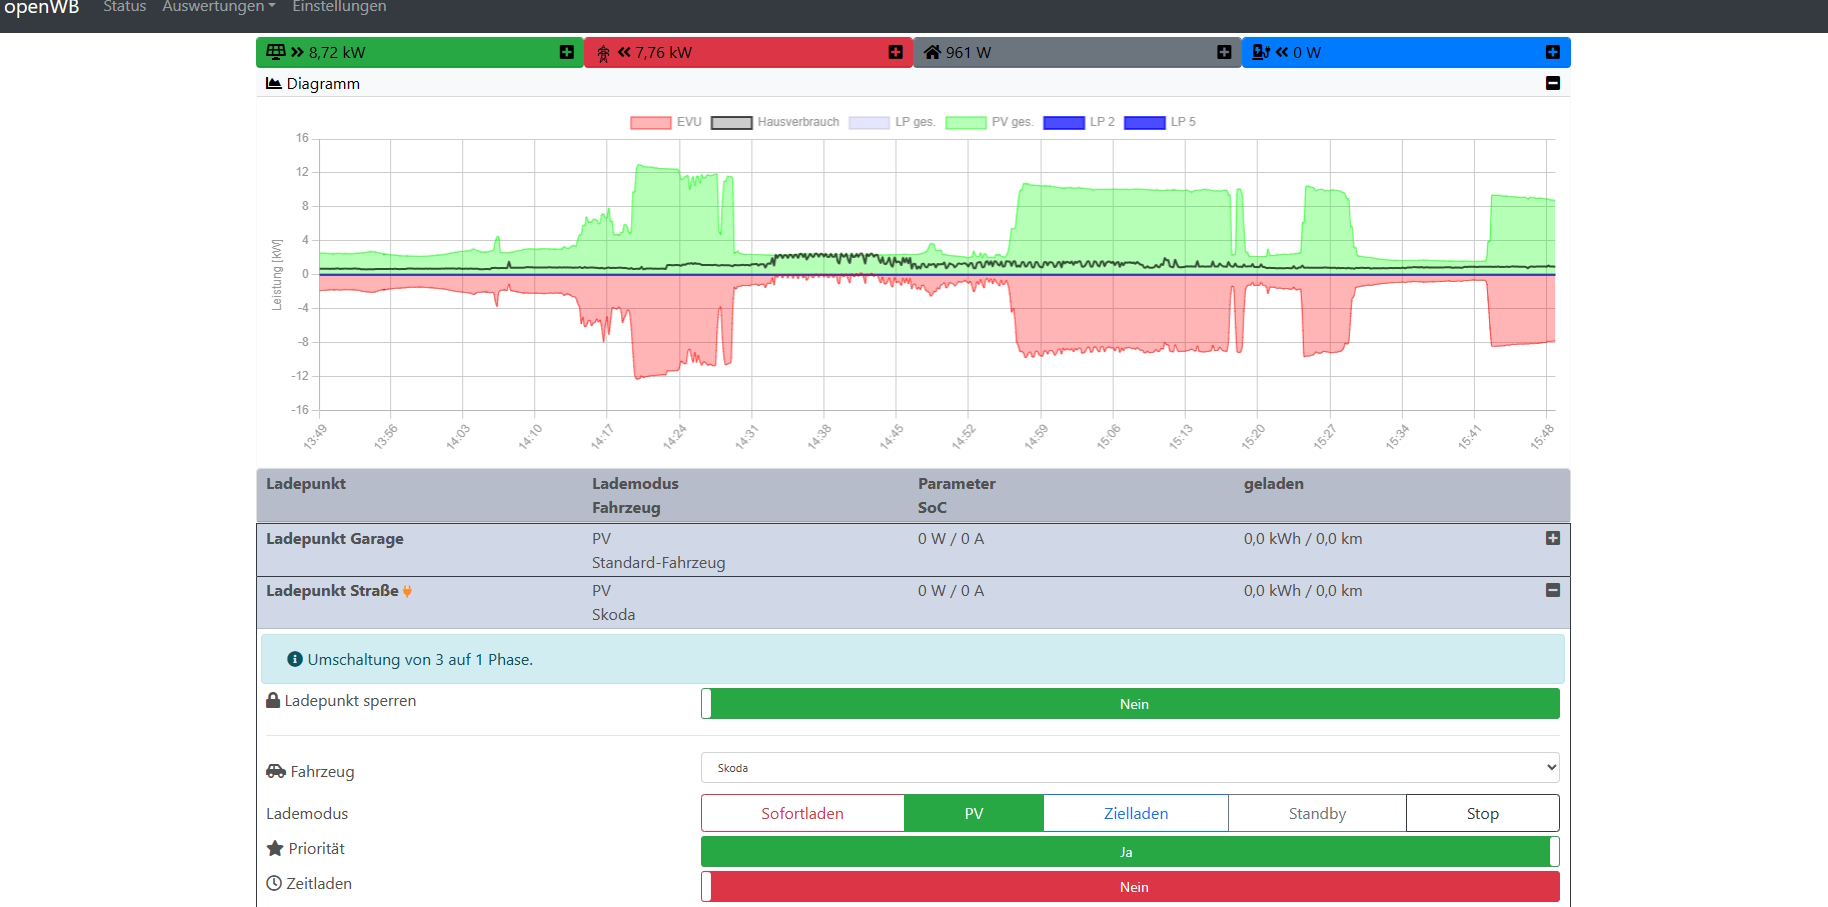Click the power pylon icon in red grid card

point(603,53)
